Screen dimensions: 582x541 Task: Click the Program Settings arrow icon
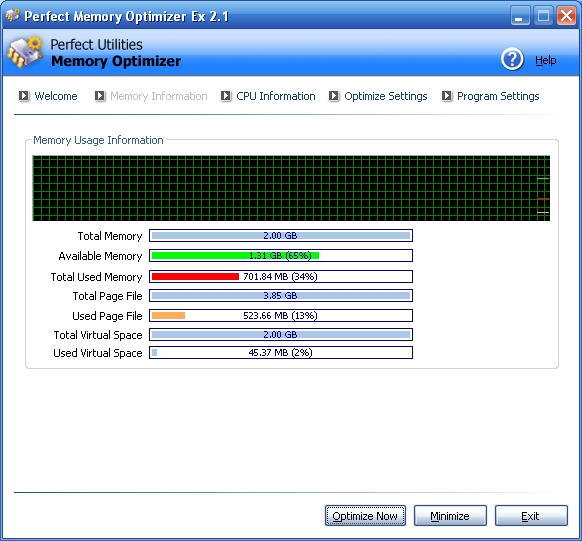tap(447, 96)
